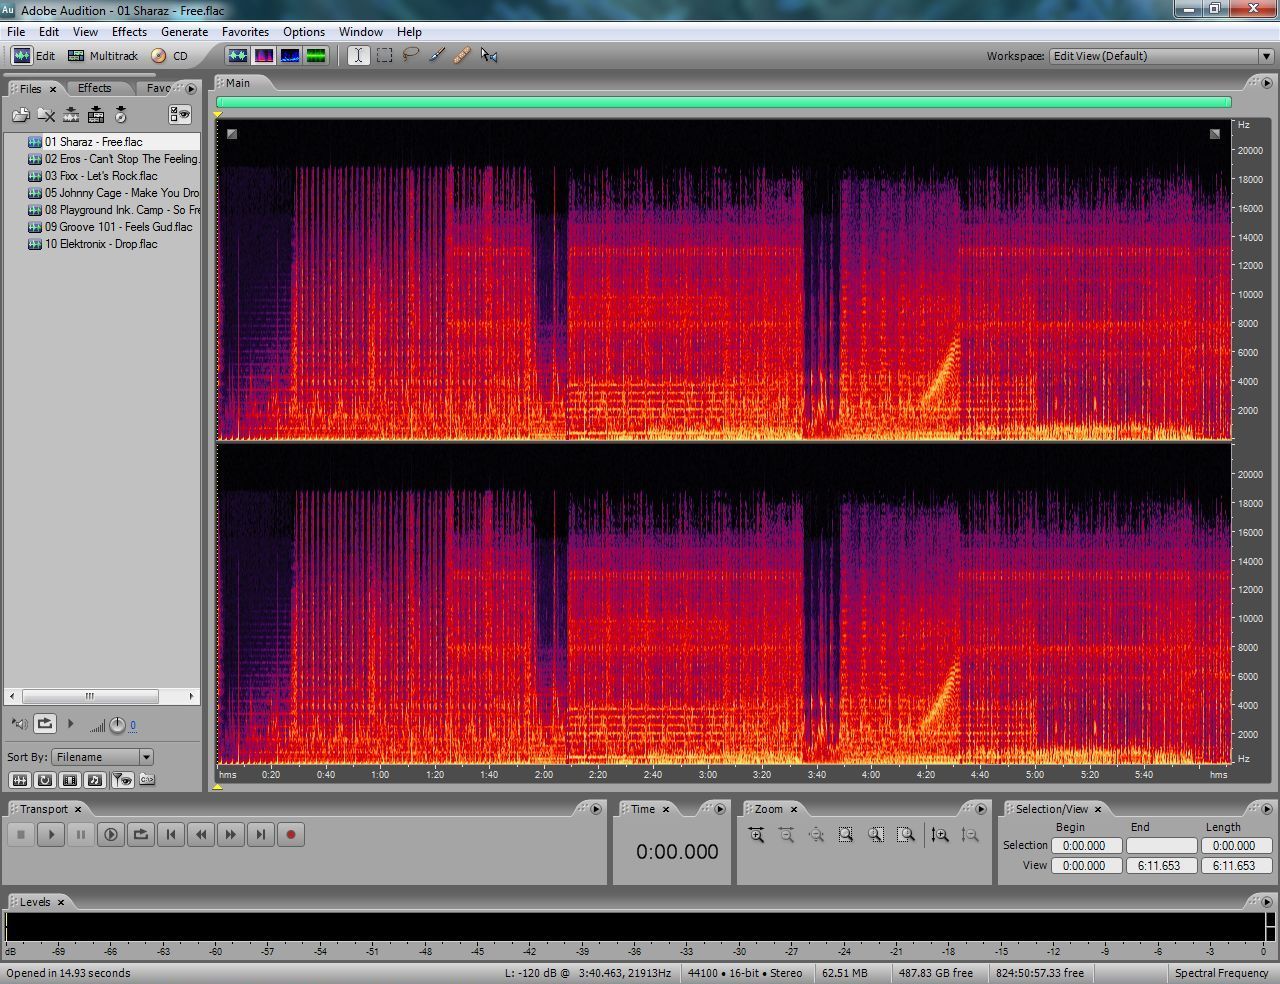Show the Spectral Frequency display
The image size is (1280, 984).
(264, 56)
